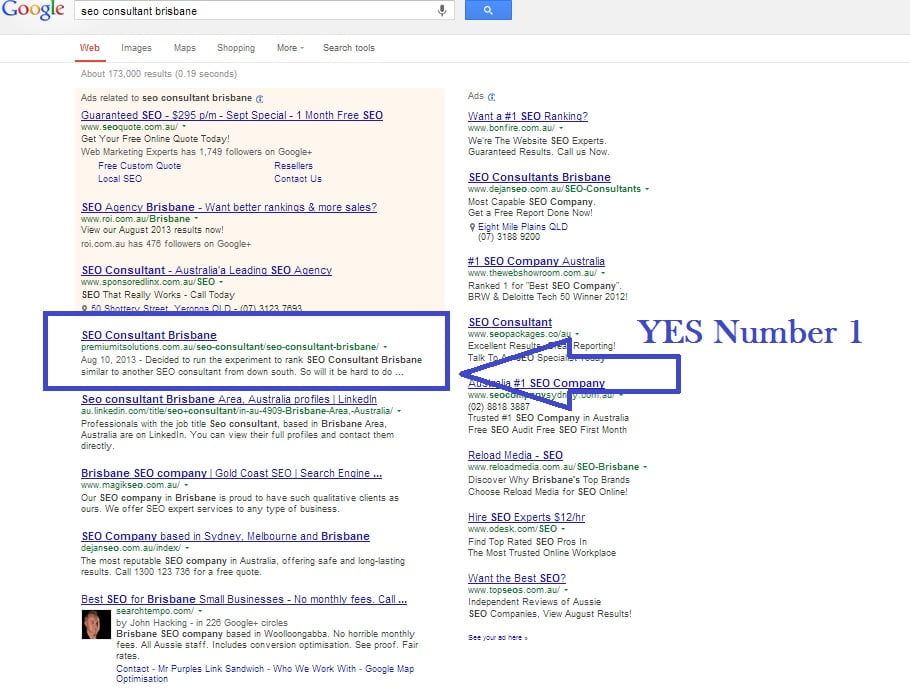Click 'Web Marketing Experts has 1,749 followers' text

click(x=196, y=152)
